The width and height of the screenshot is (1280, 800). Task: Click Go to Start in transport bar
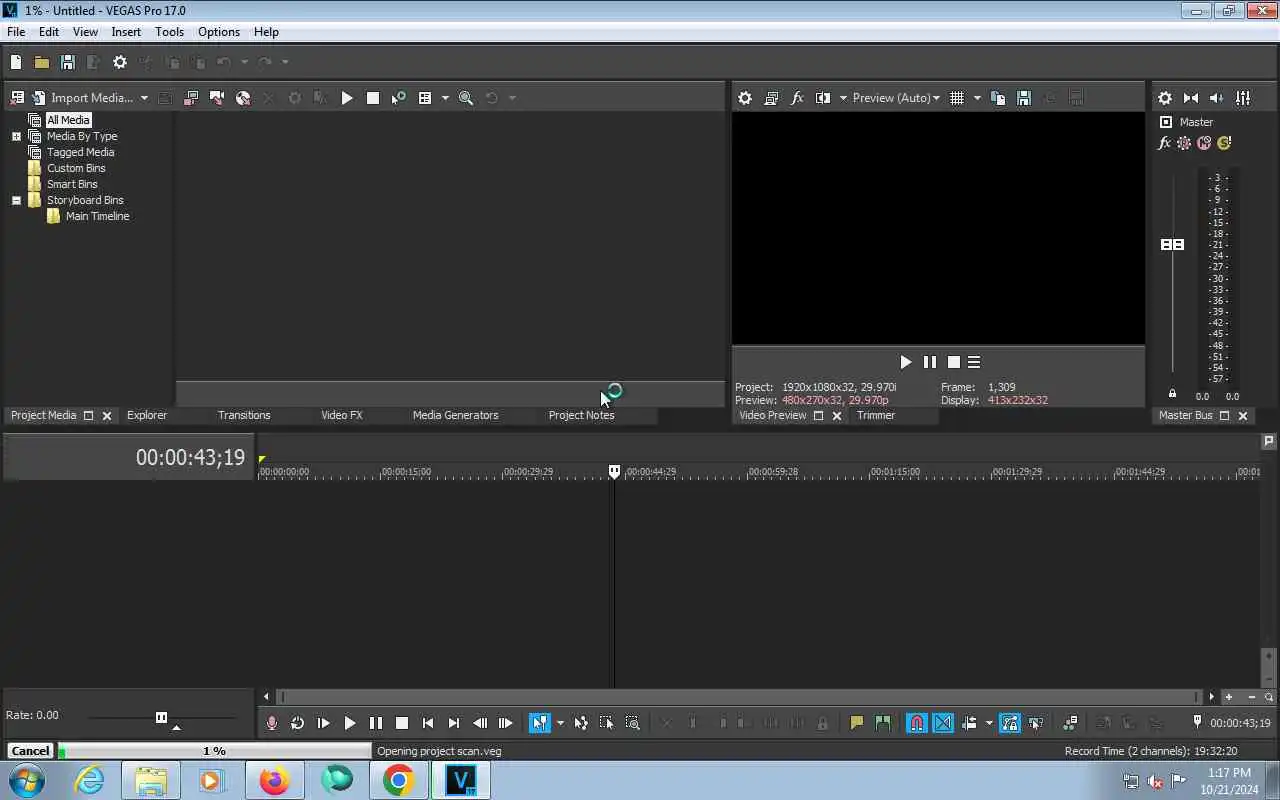click(428, 723)
